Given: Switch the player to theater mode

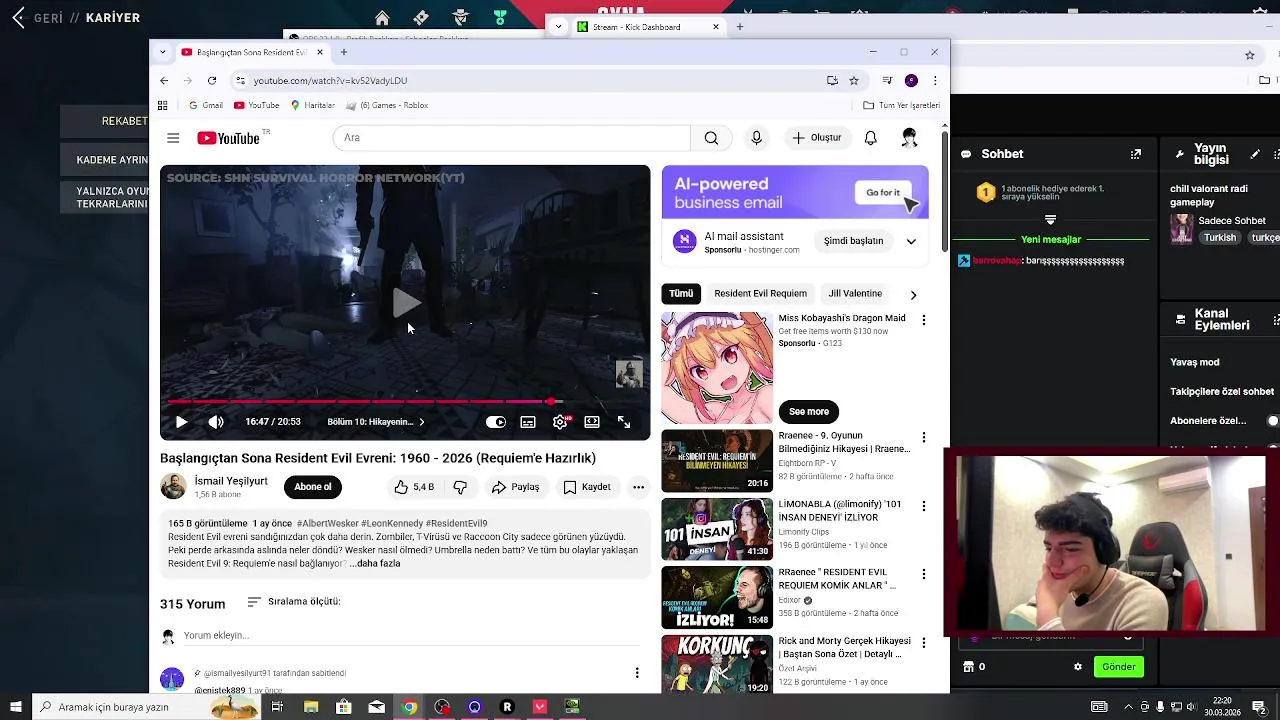Looking at the screenshot, I should 592,422.
